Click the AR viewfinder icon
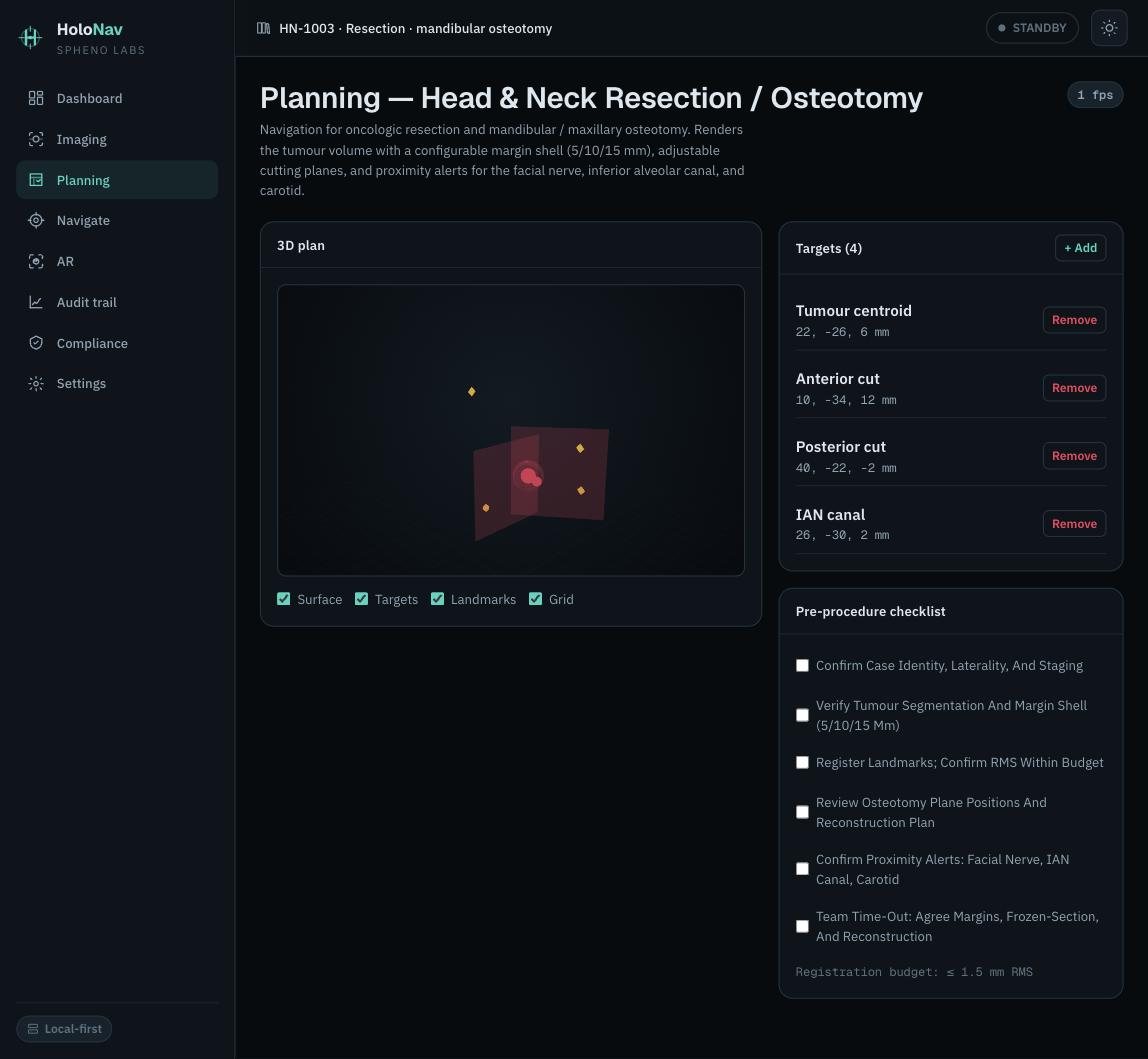Viewport: 1148px width, 1059px height. coord(36,261)
